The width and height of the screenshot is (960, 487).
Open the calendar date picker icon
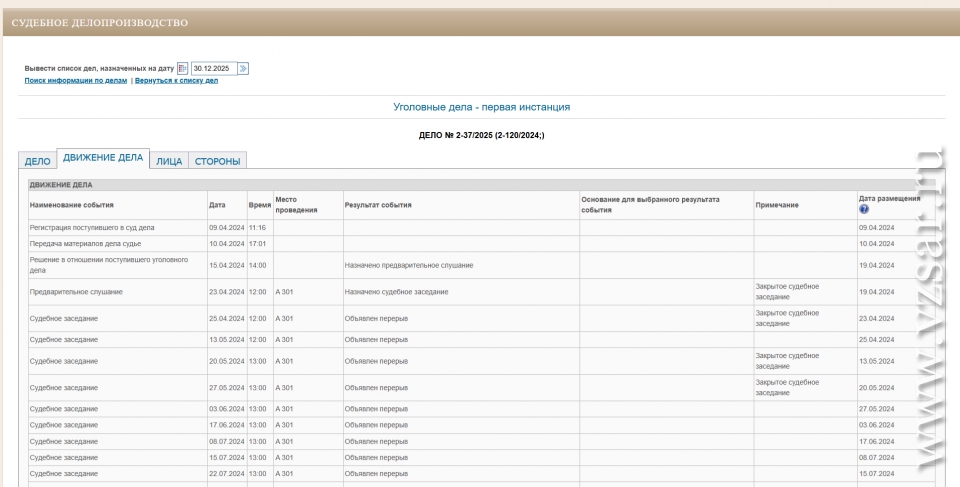183,68
